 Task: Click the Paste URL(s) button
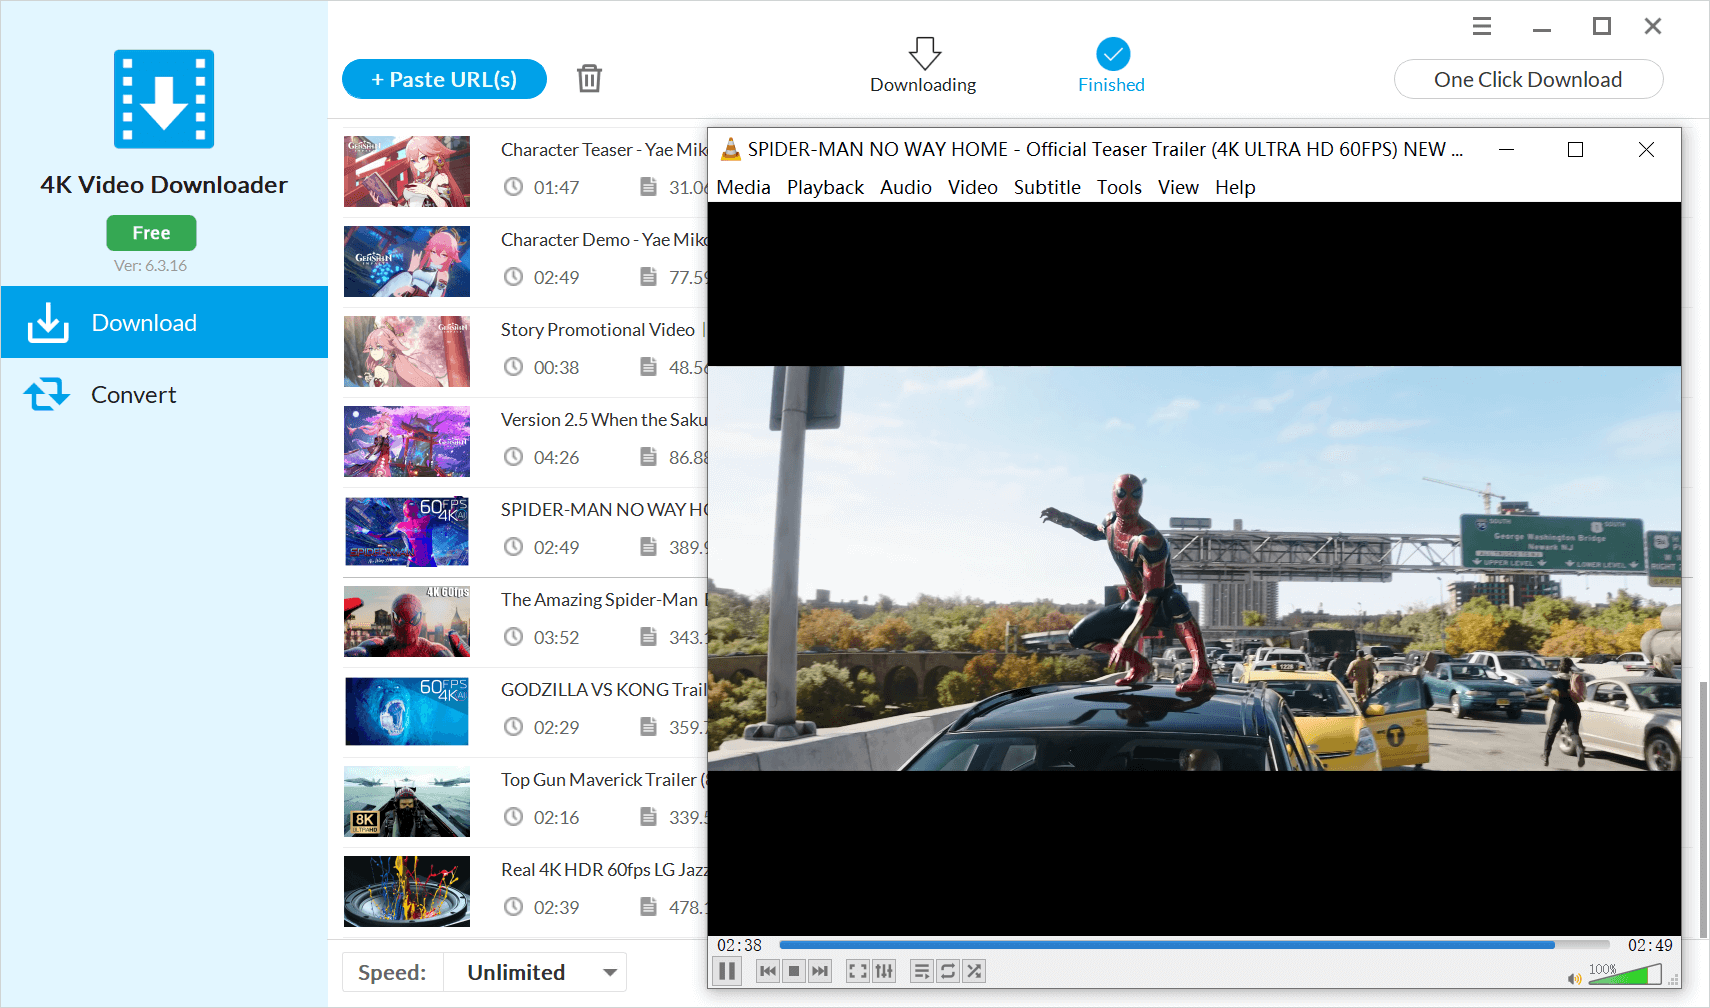tap(444, 79)
